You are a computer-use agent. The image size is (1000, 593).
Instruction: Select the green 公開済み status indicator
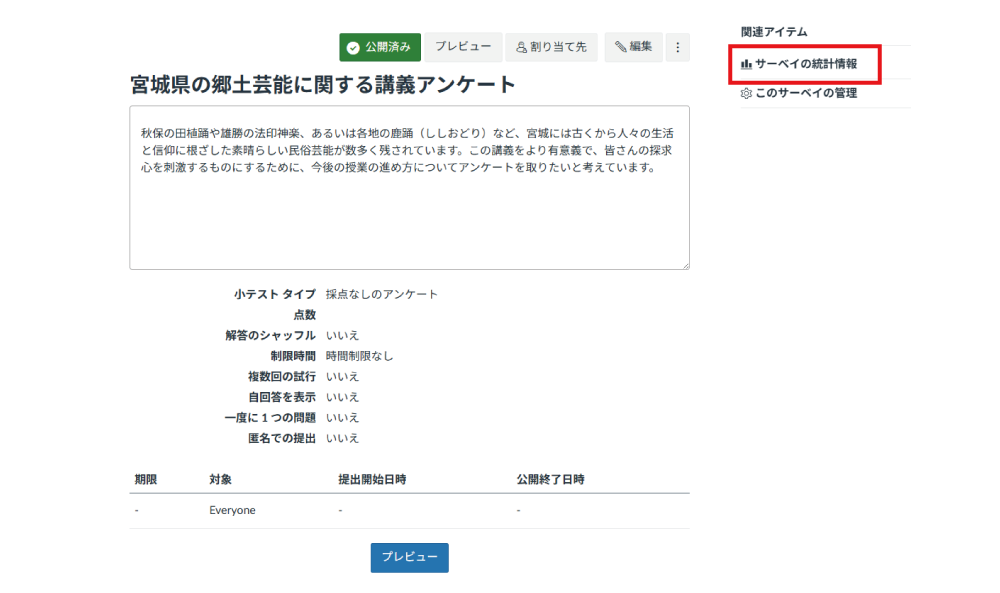pyautogui.click(x=380, y=47)
